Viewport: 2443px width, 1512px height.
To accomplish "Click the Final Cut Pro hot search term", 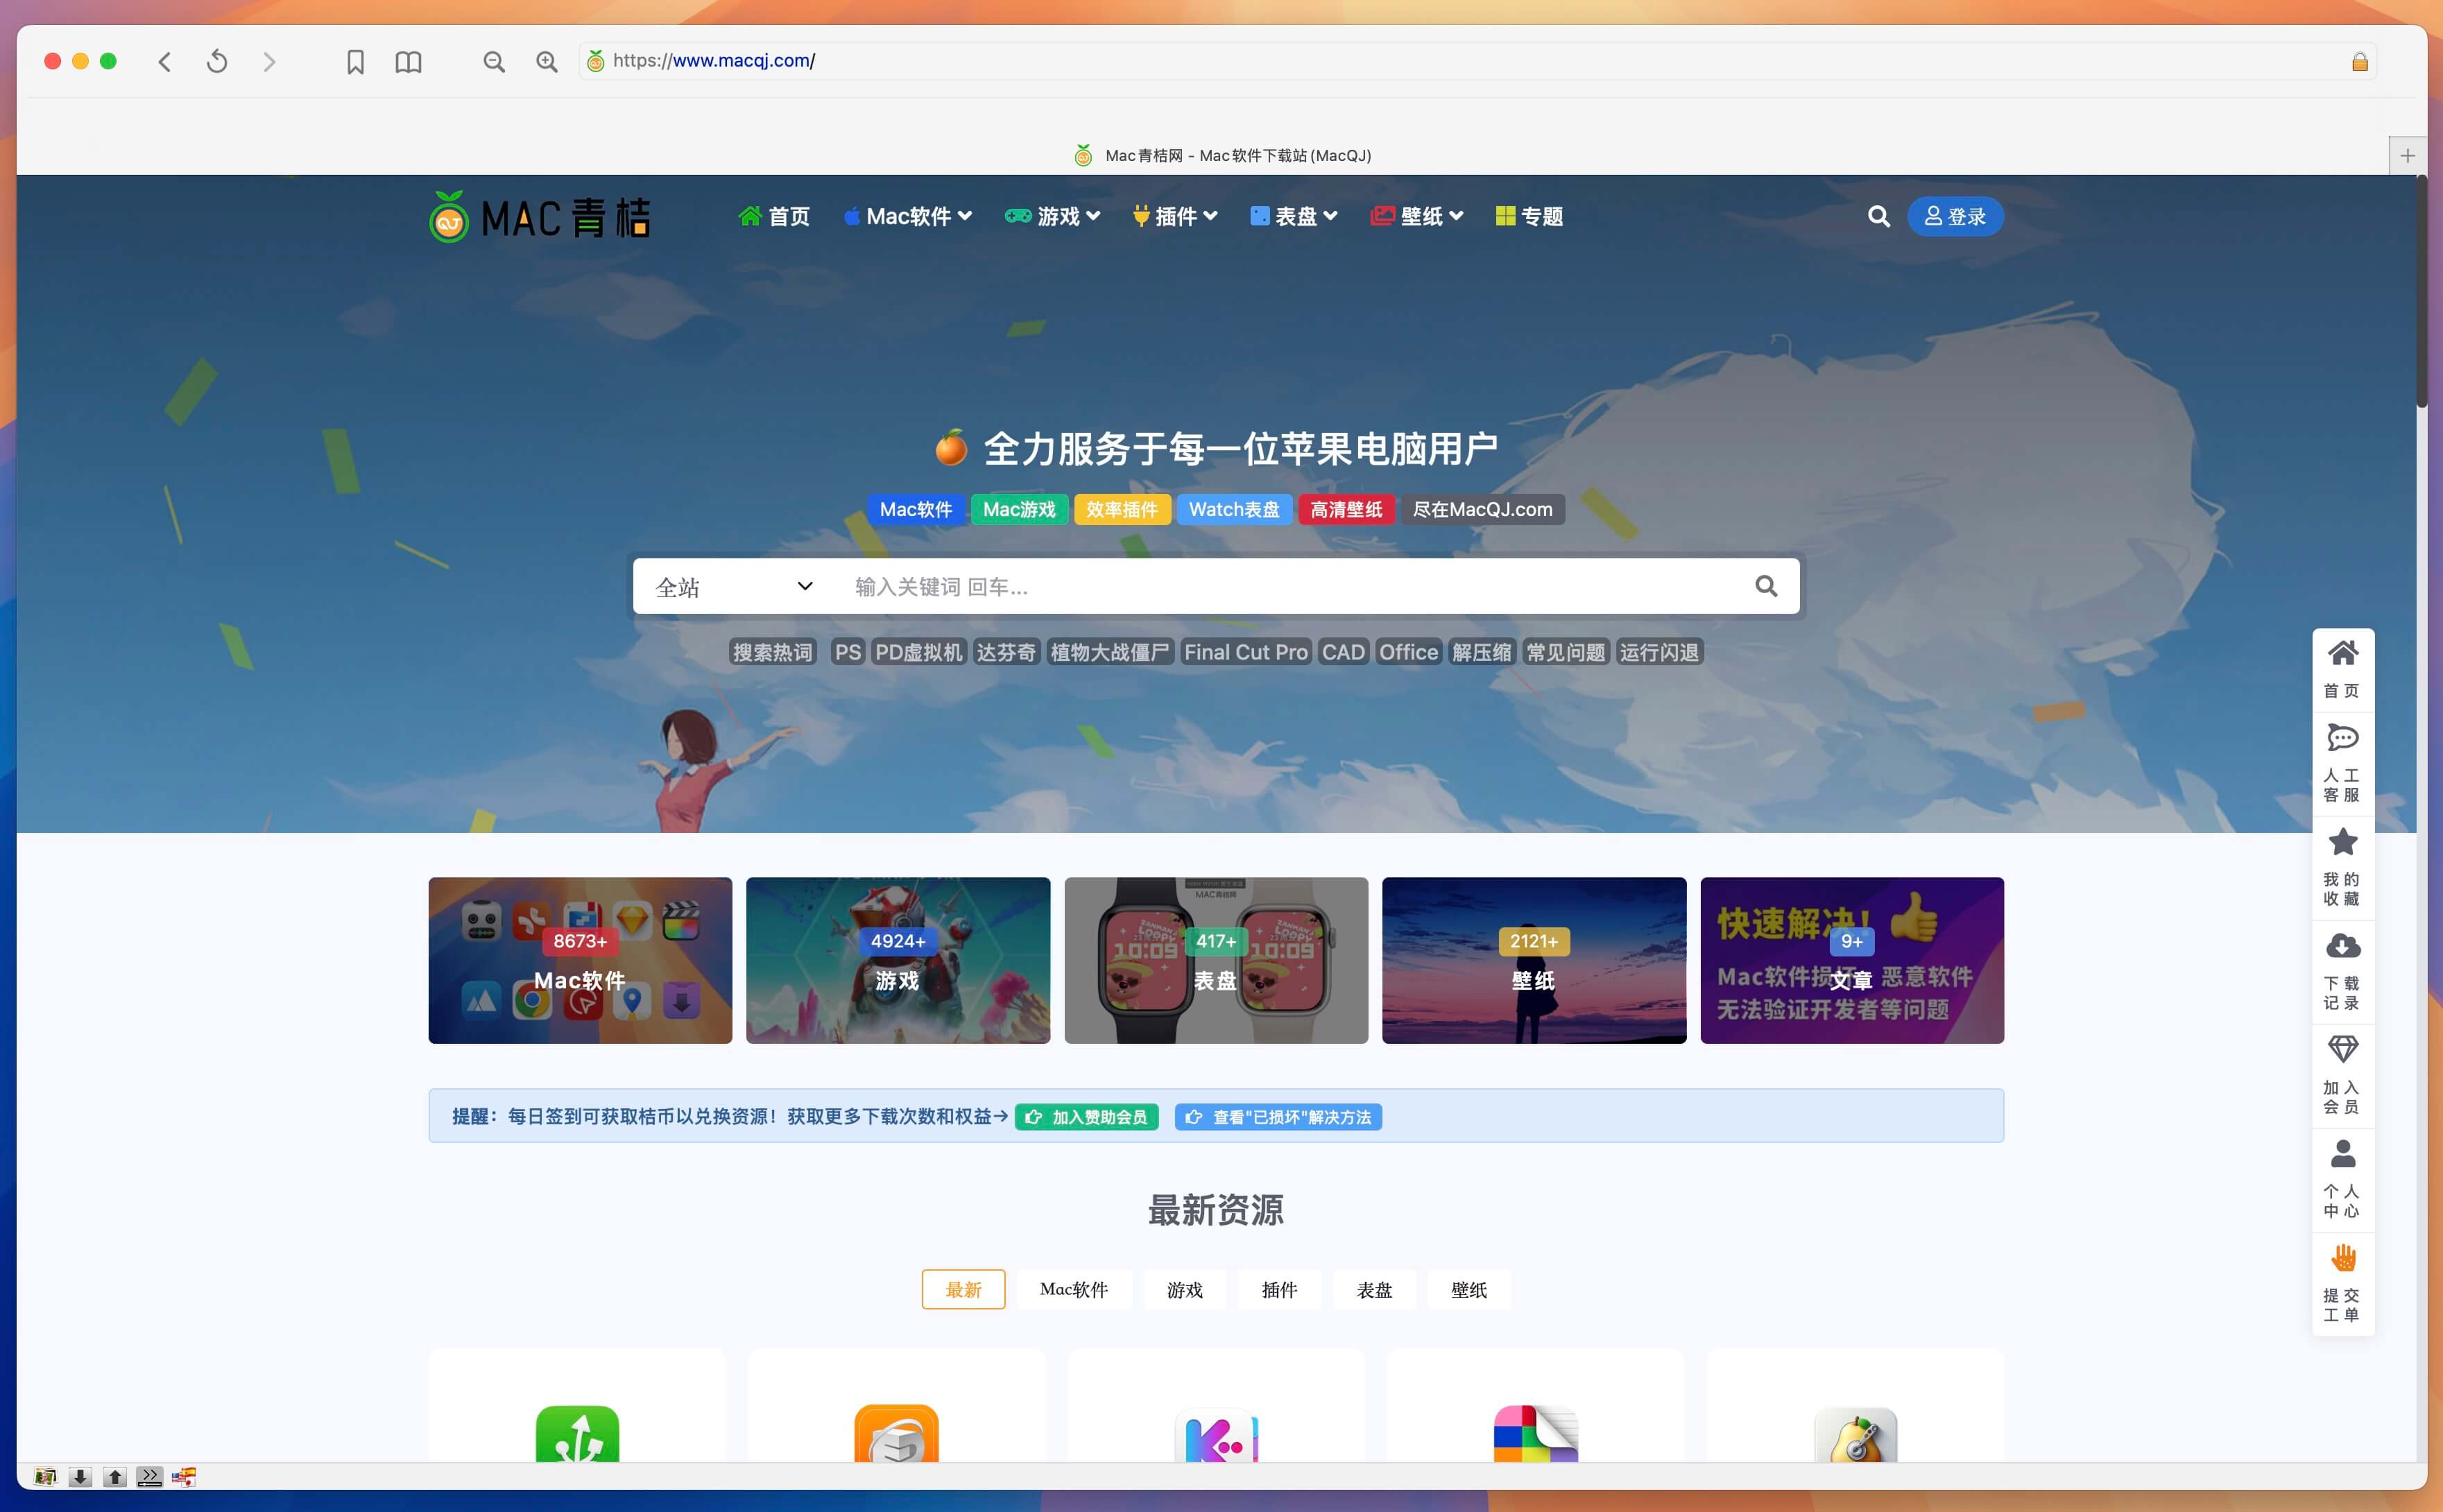I will [x=1246, y=652].
